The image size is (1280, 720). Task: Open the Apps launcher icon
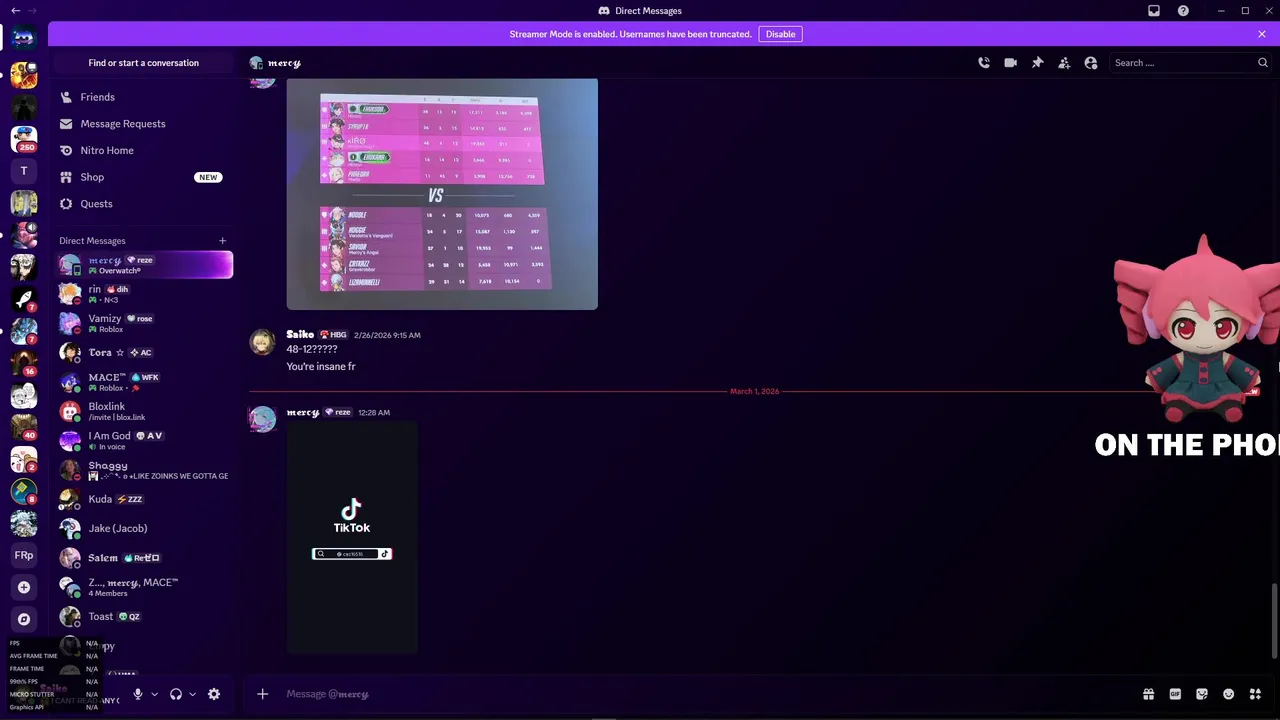pyautogui.click(x=1255, y=694)
